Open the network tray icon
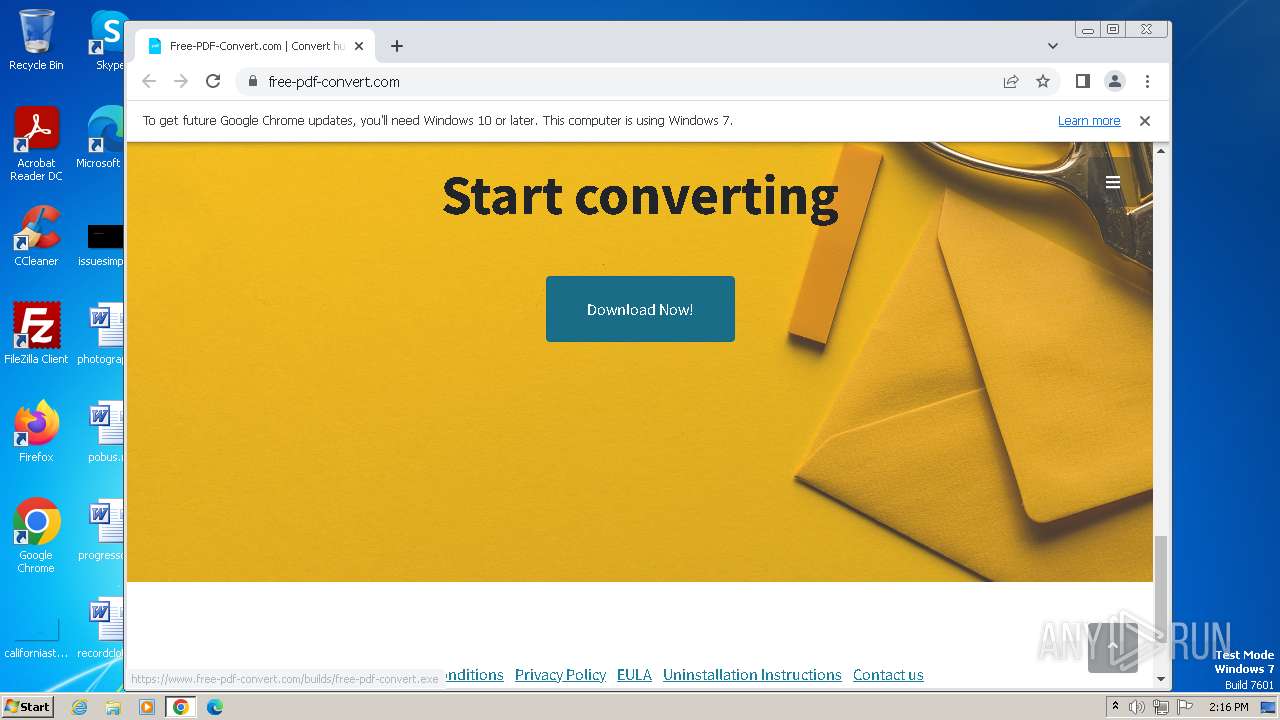Screen dimensions: 1280x720 coord(1160,706)
